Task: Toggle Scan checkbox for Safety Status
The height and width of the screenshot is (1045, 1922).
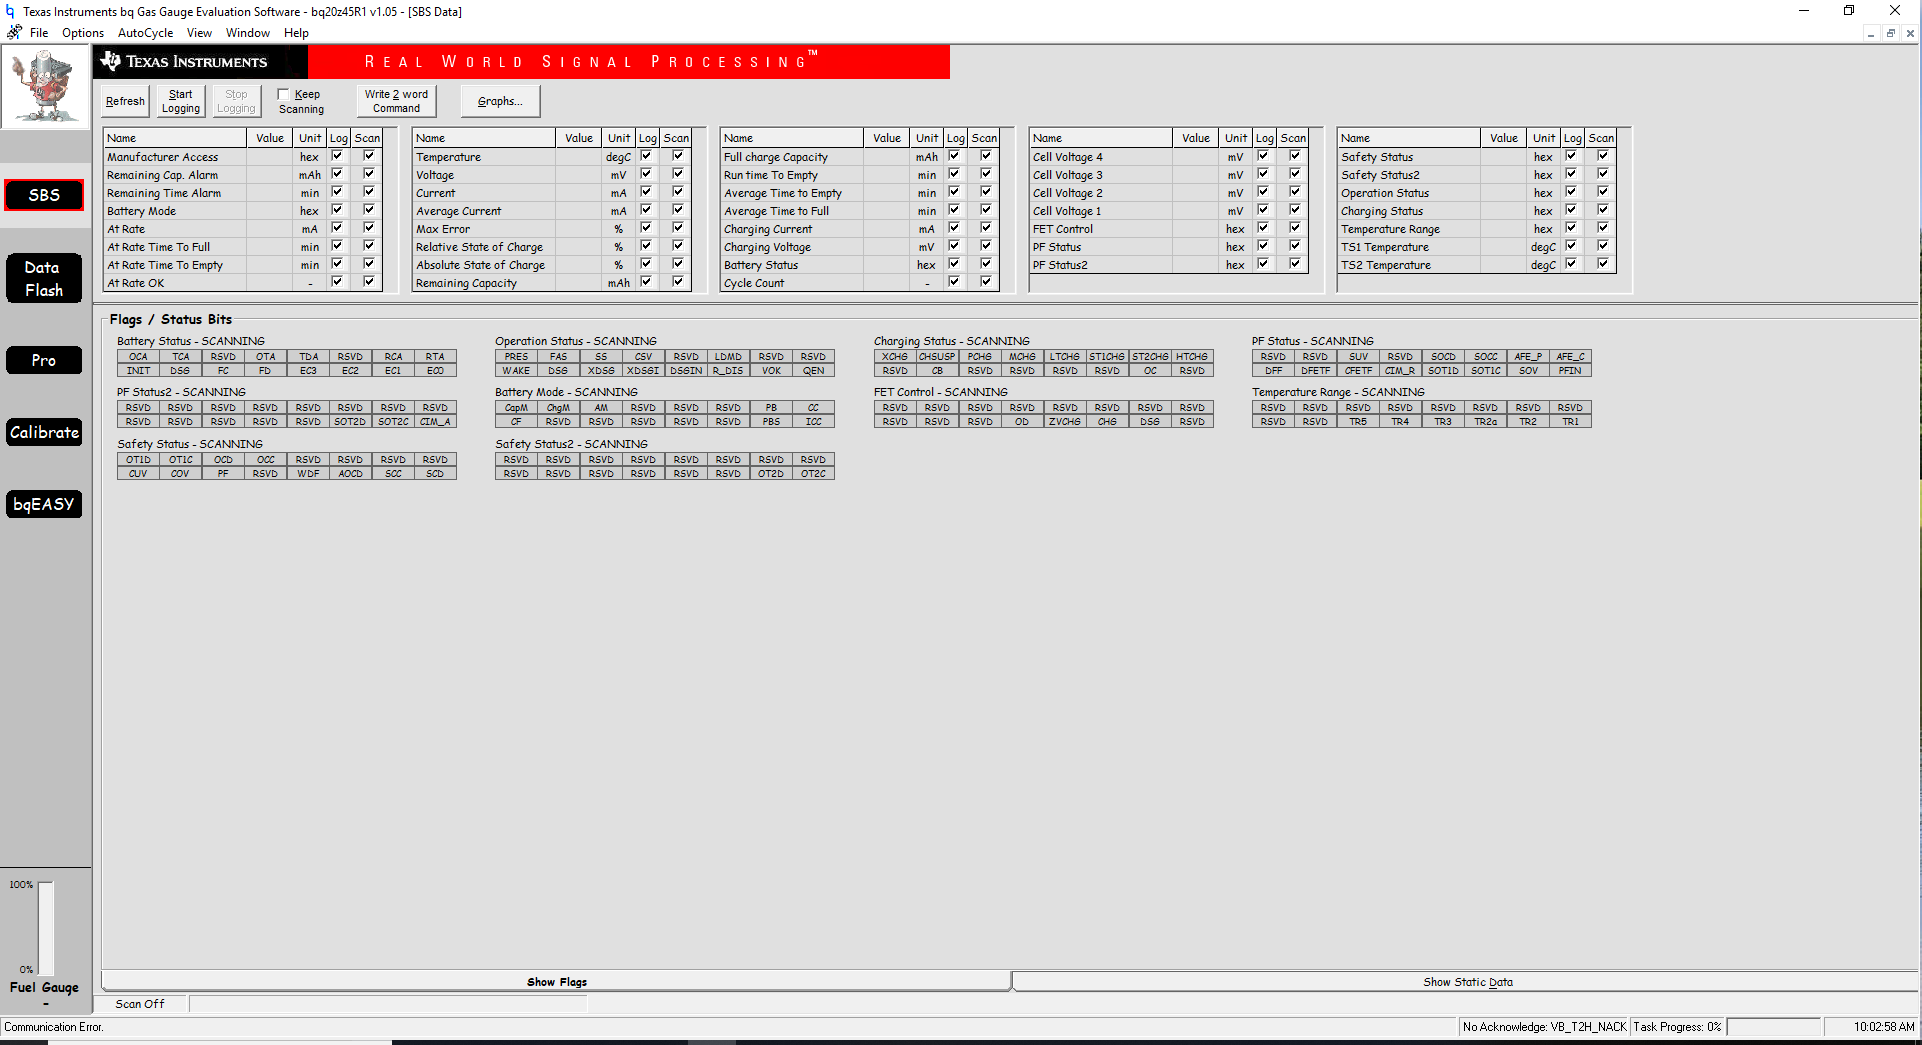Action: [x=1603, y=156]
